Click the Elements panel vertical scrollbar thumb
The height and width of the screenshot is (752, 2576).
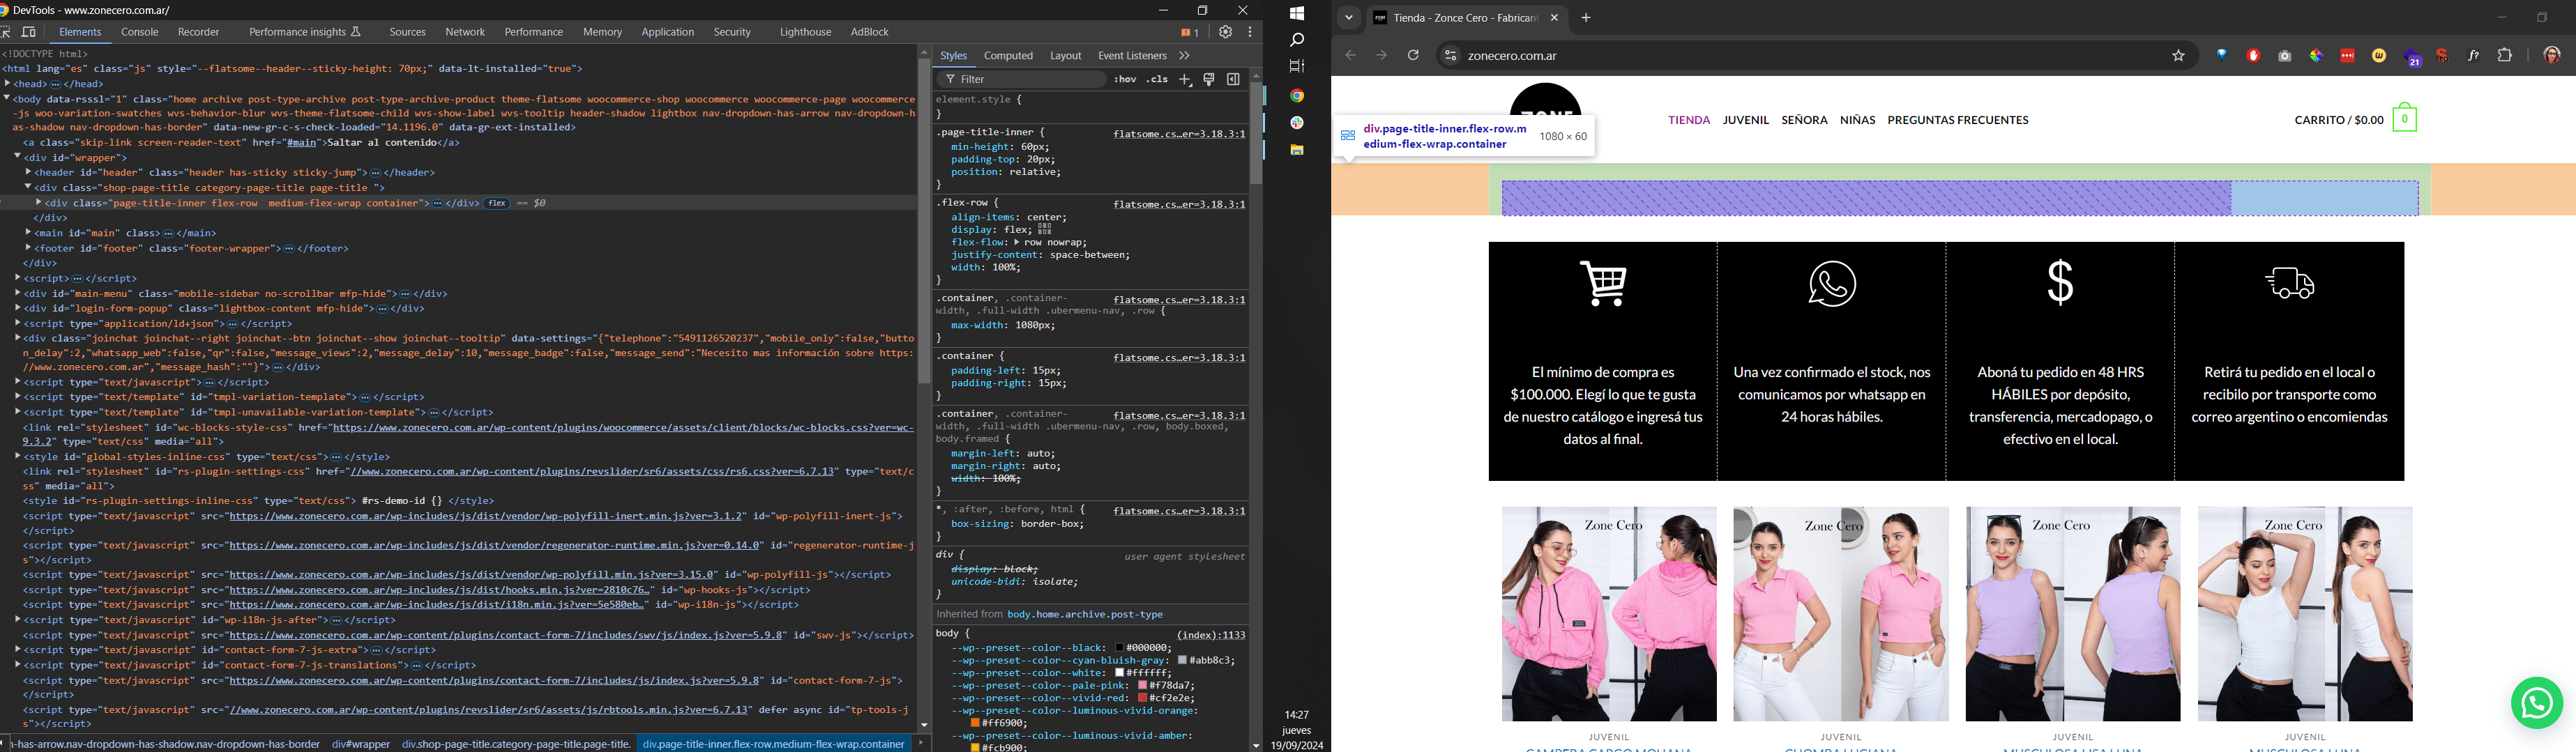[924, 222]
